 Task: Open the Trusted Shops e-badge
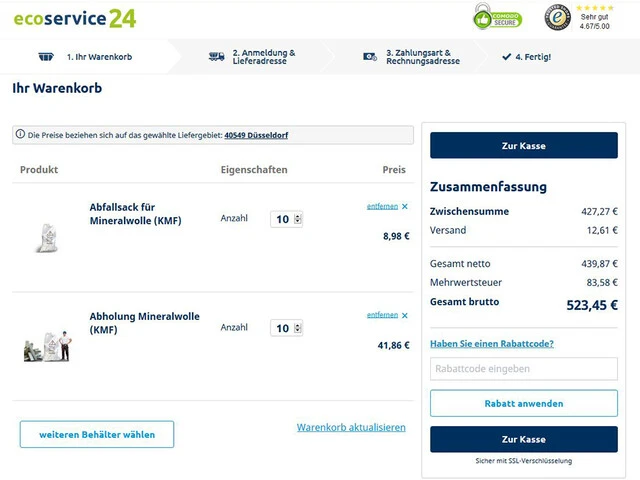558,17
